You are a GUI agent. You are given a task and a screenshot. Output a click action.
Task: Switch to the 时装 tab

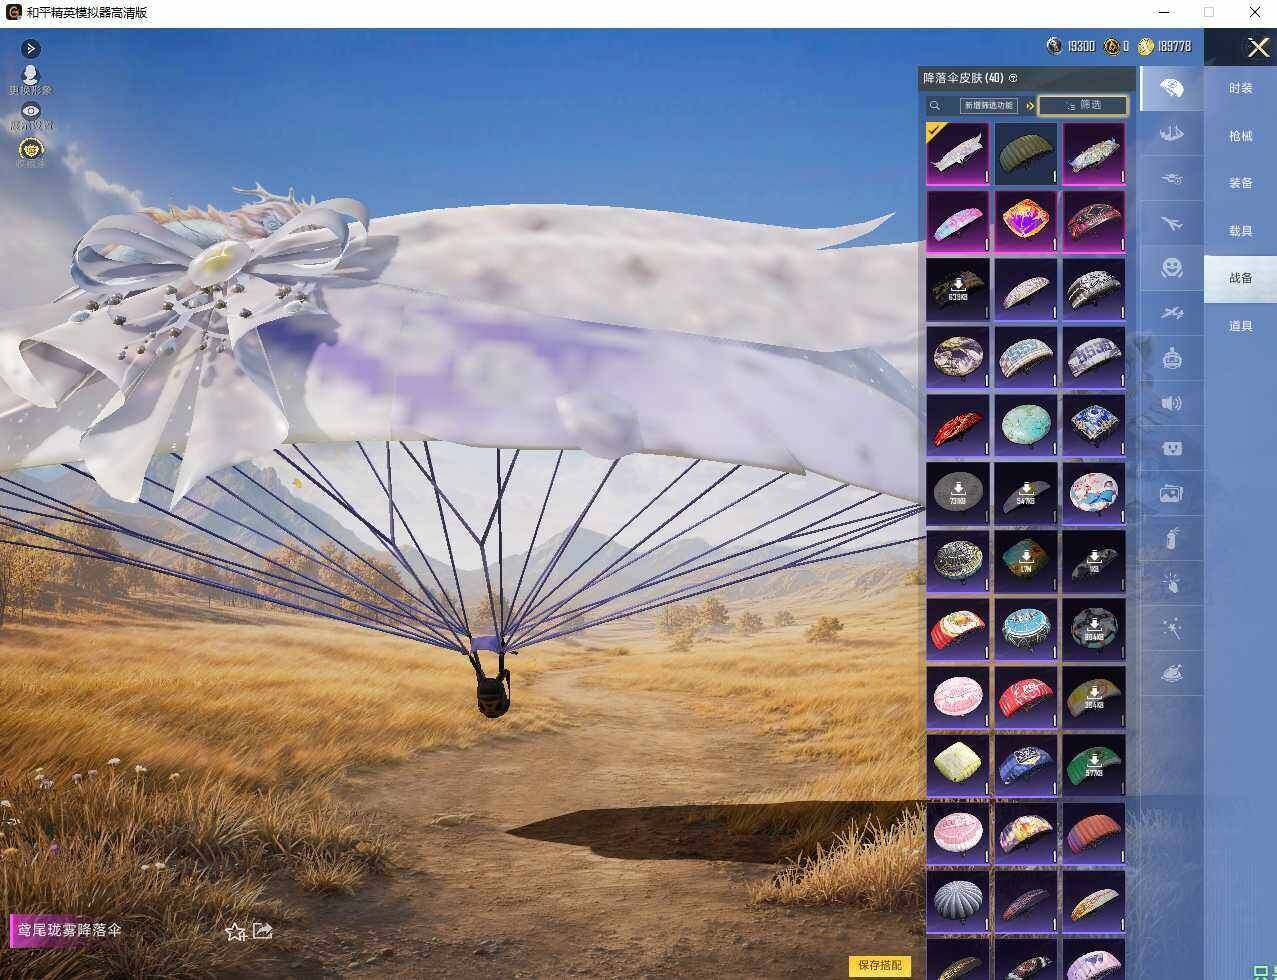click(x=1240, y=88)
